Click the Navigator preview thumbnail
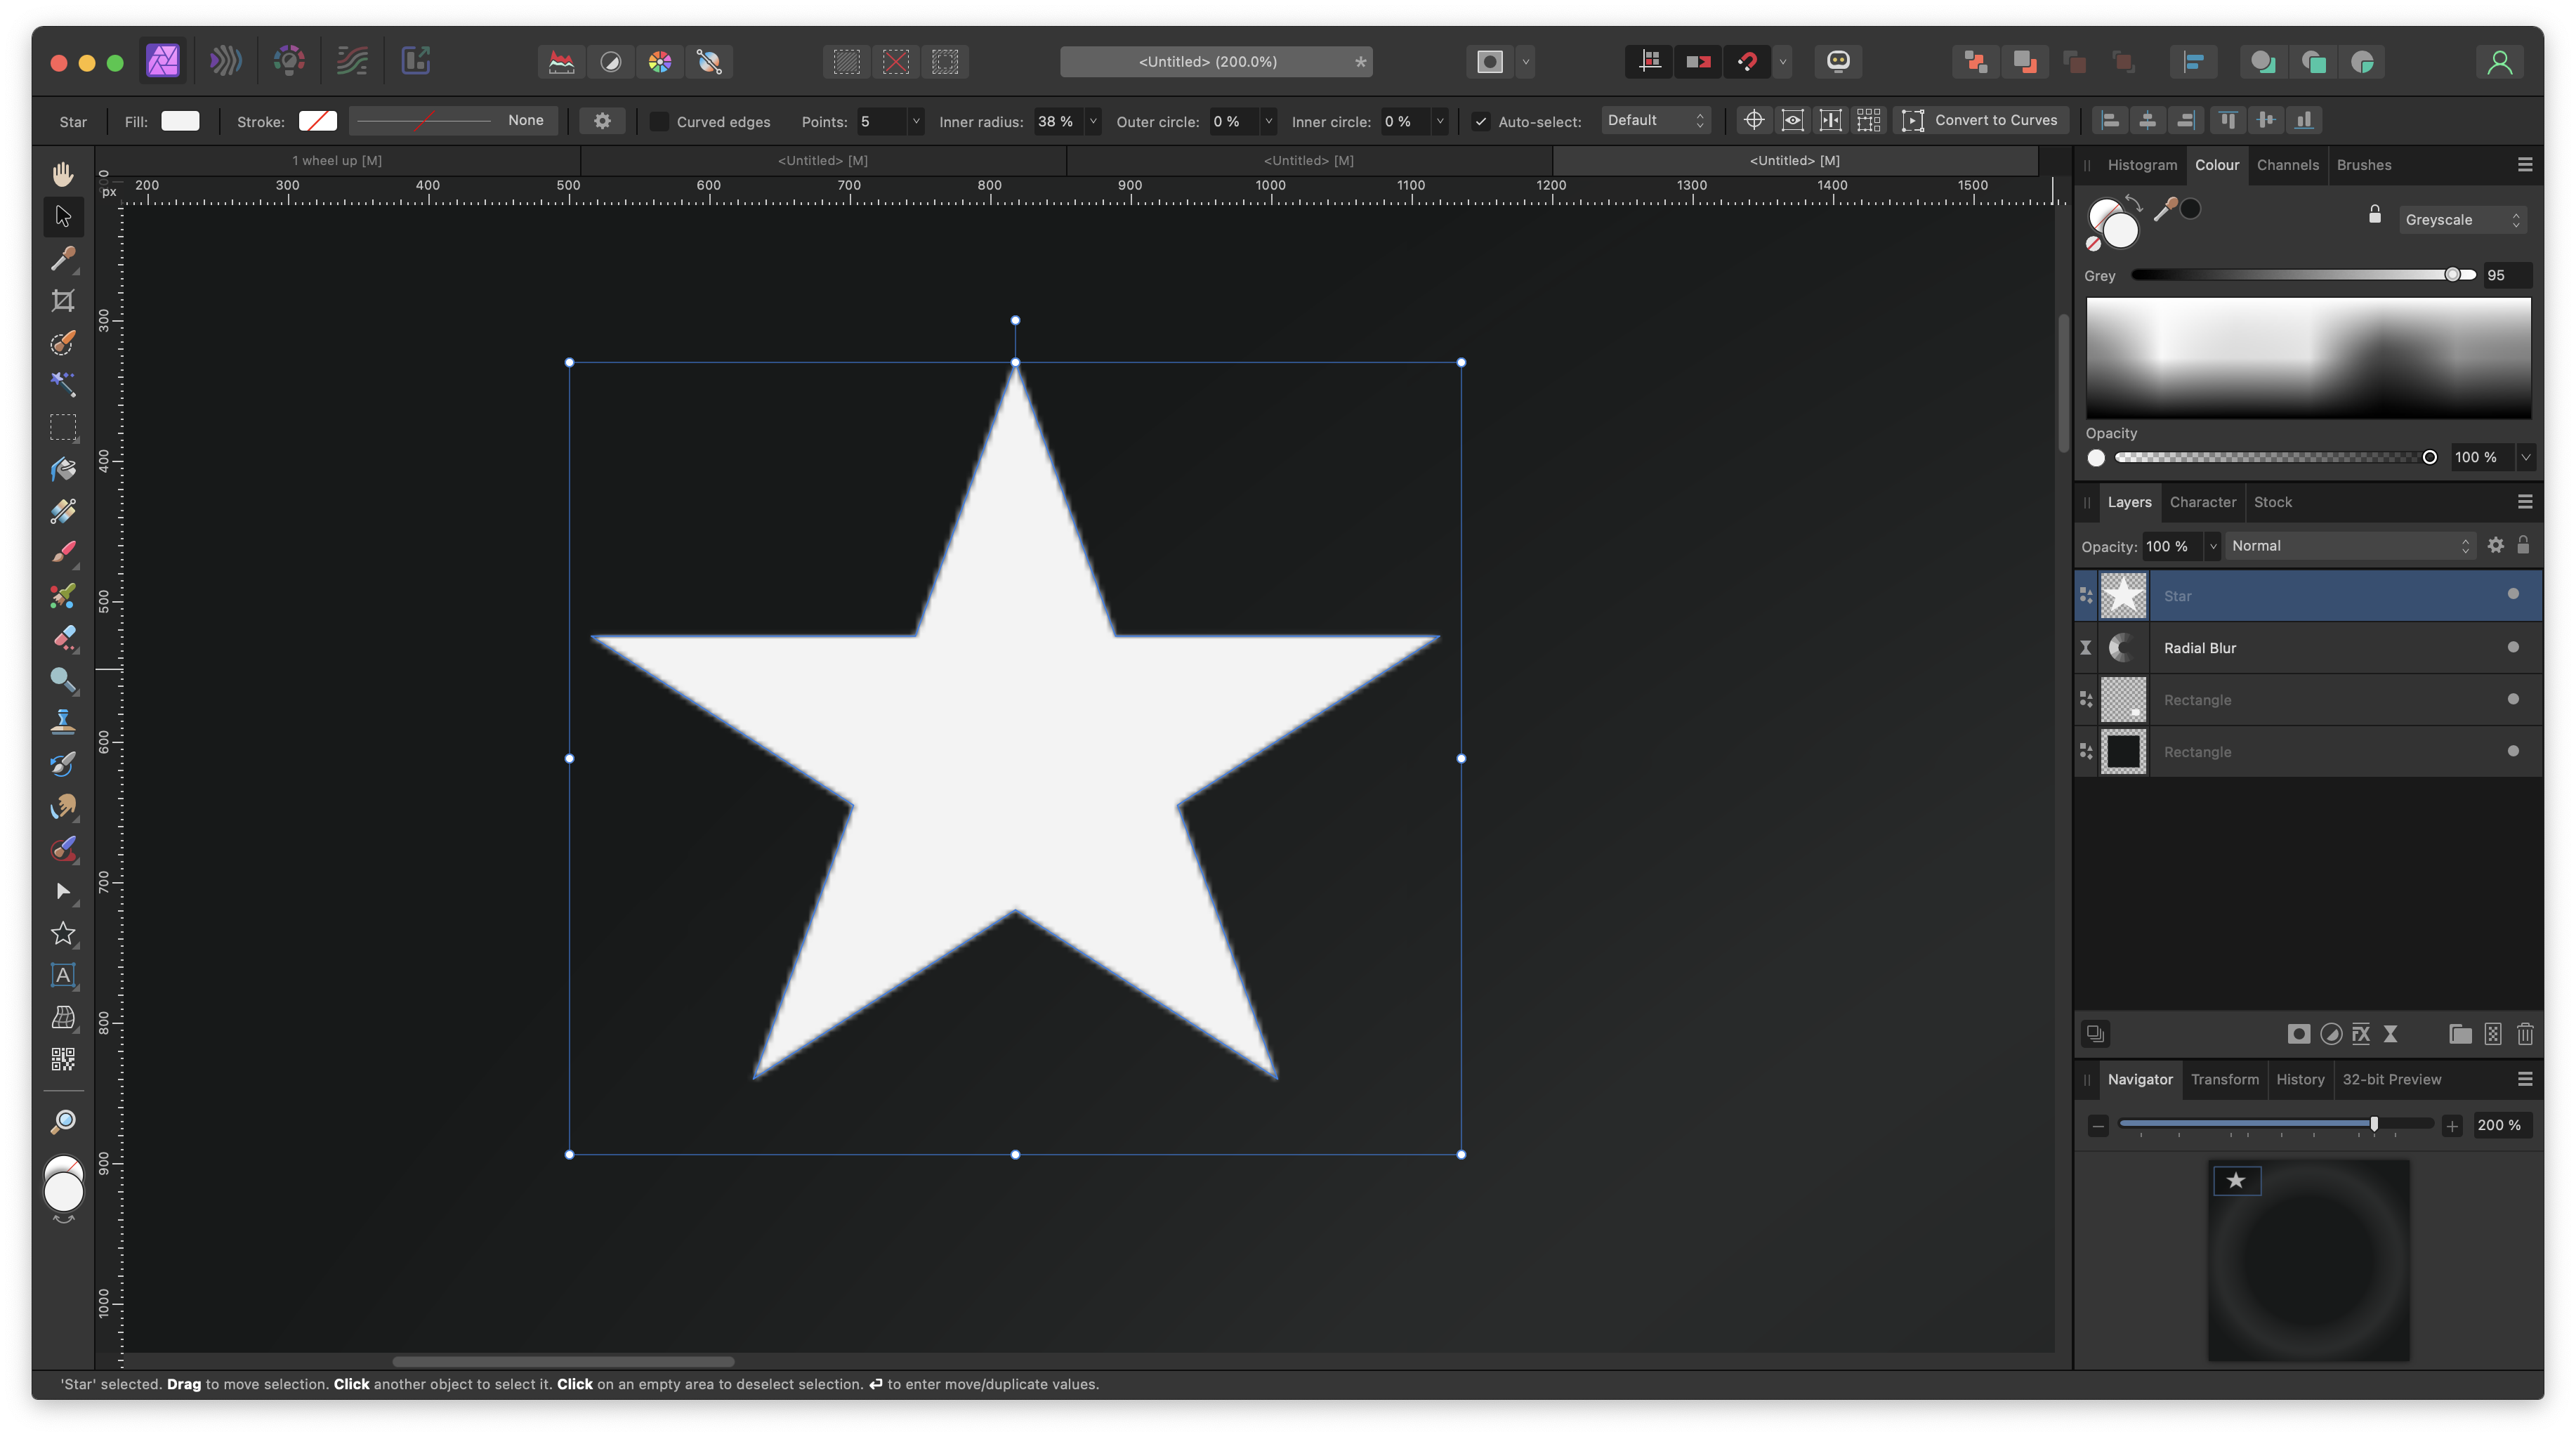 point(2308,1260)
